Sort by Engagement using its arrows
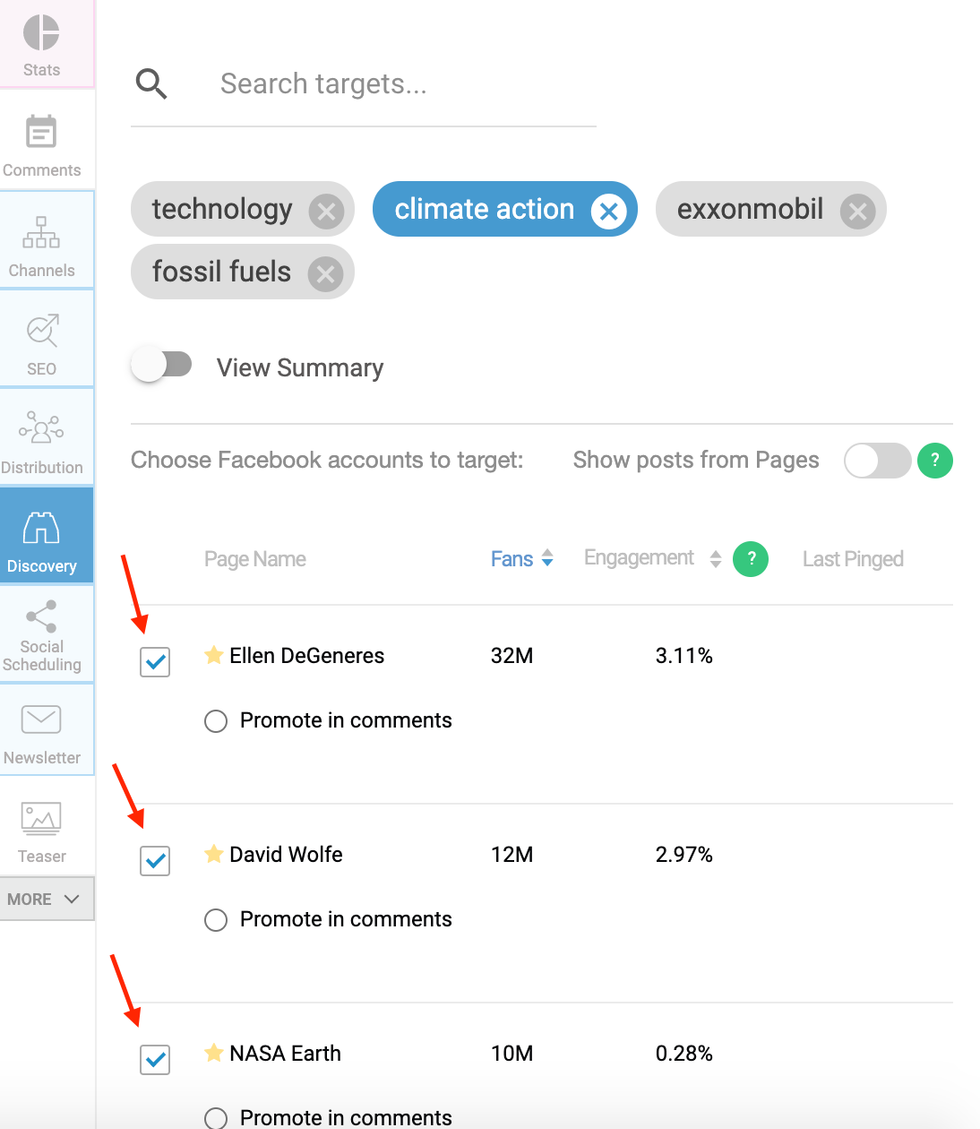The image size is (980, 1129). pyautogui.click(x=715, y=560)
